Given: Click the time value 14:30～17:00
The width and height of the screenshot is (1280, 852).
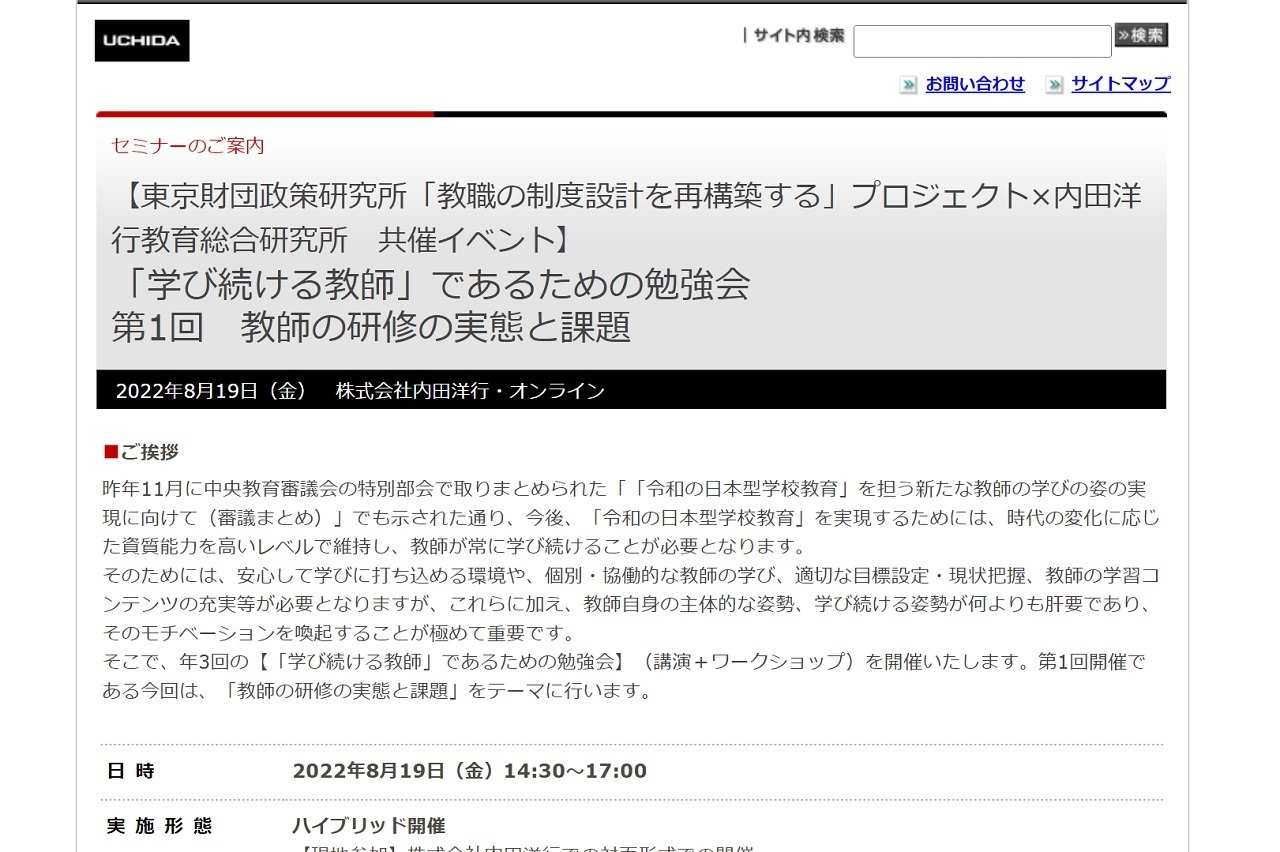Looking at the screenshot, I should click(575, 771).
